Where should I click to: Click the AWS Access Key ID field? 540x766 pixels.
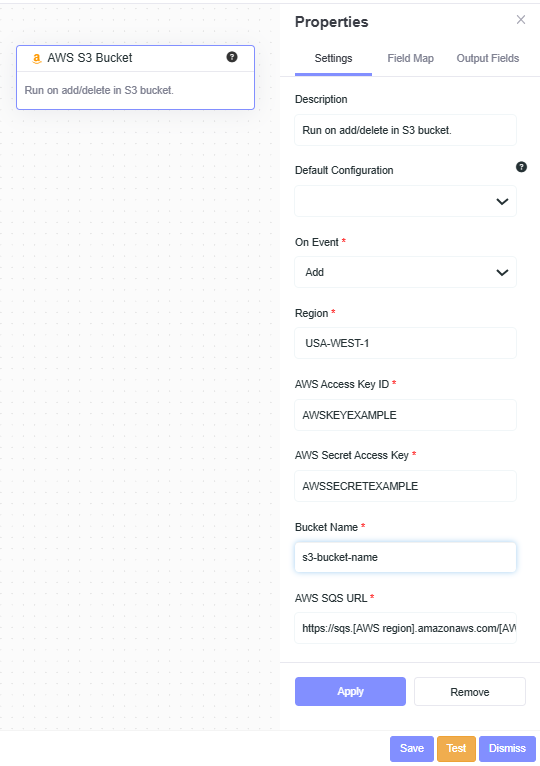405,415
